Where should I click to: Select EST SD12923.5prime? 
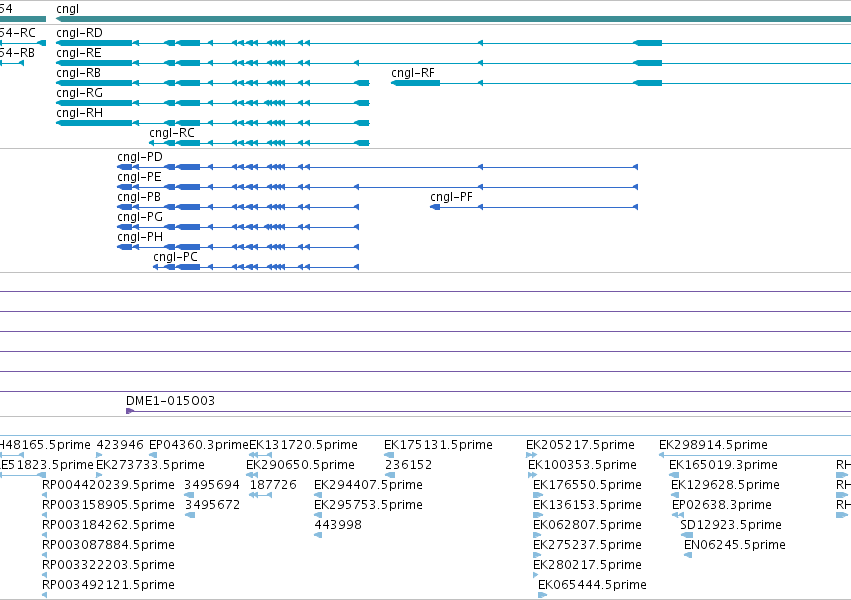pos(731,525)
